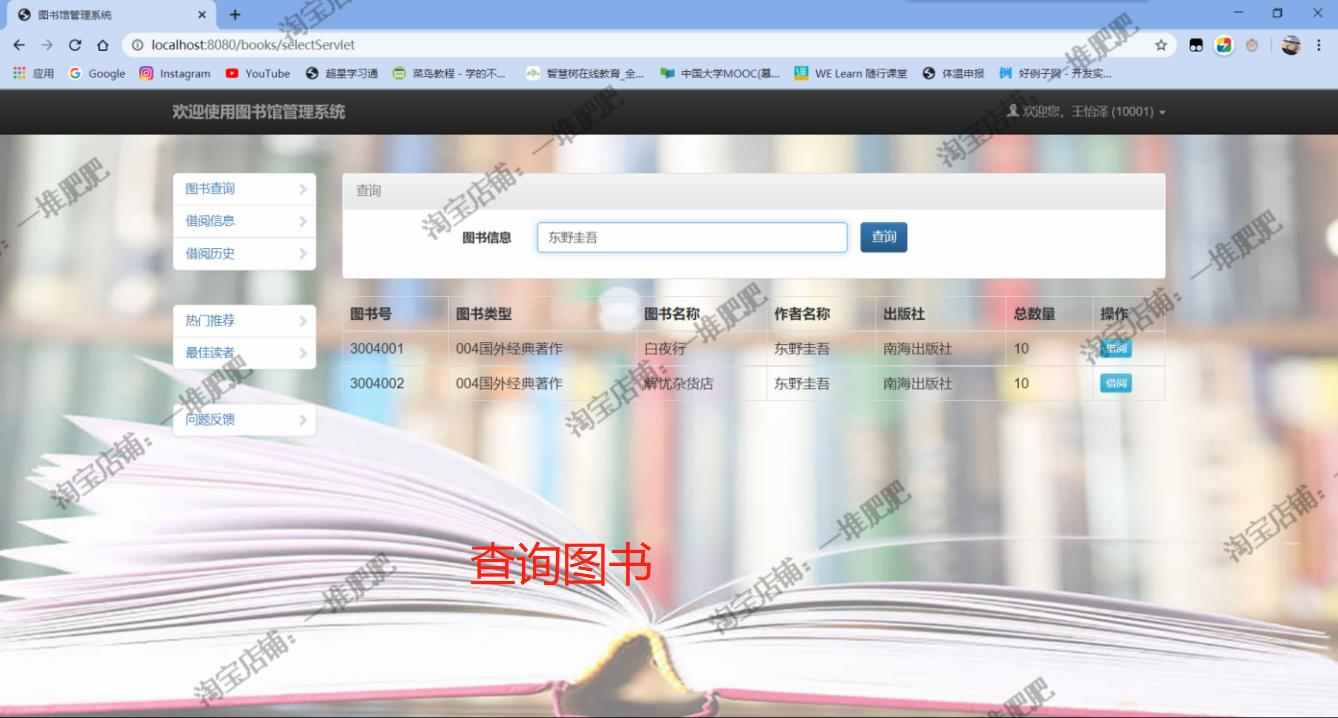This screenshot has height=718, width=1338.
Task: Click the 查询 panel heading
Action: 754,191
